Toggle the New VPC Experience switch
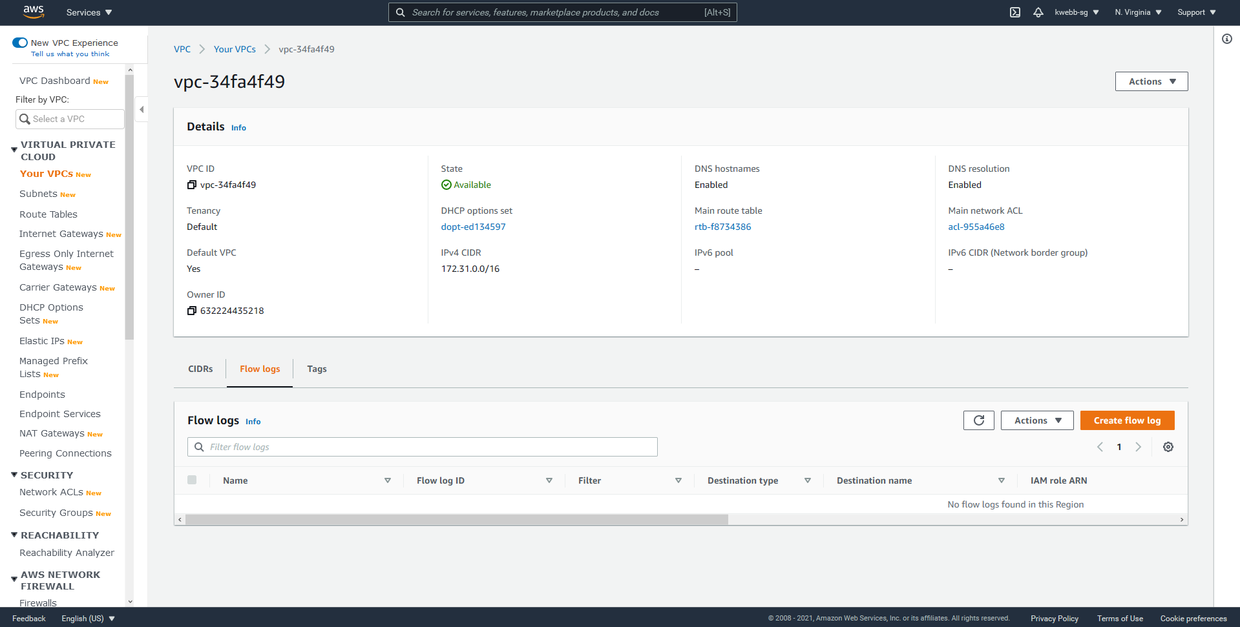 pos(20,43)
